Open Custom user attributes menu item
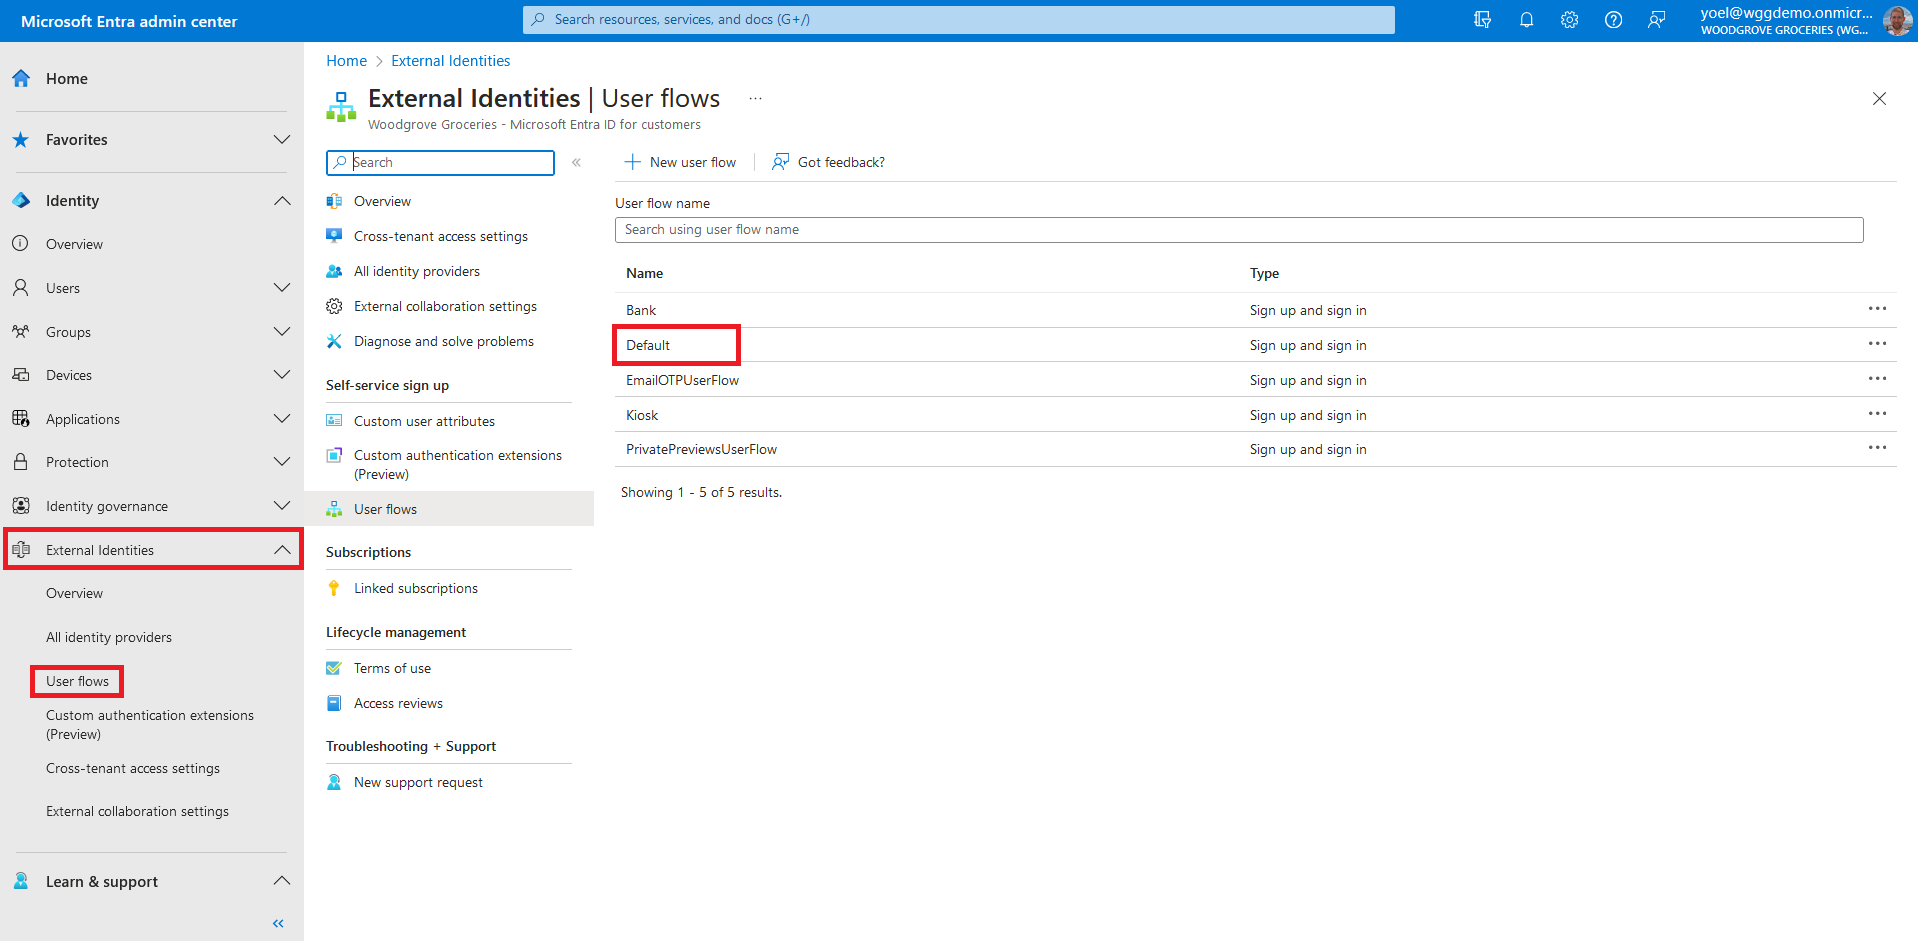The image size is (1918, 941). click(x=424, y=421)
